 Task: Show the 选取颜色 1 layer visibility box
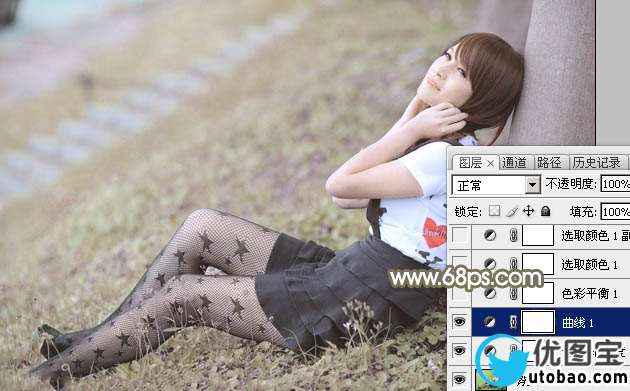pos(460,264)
